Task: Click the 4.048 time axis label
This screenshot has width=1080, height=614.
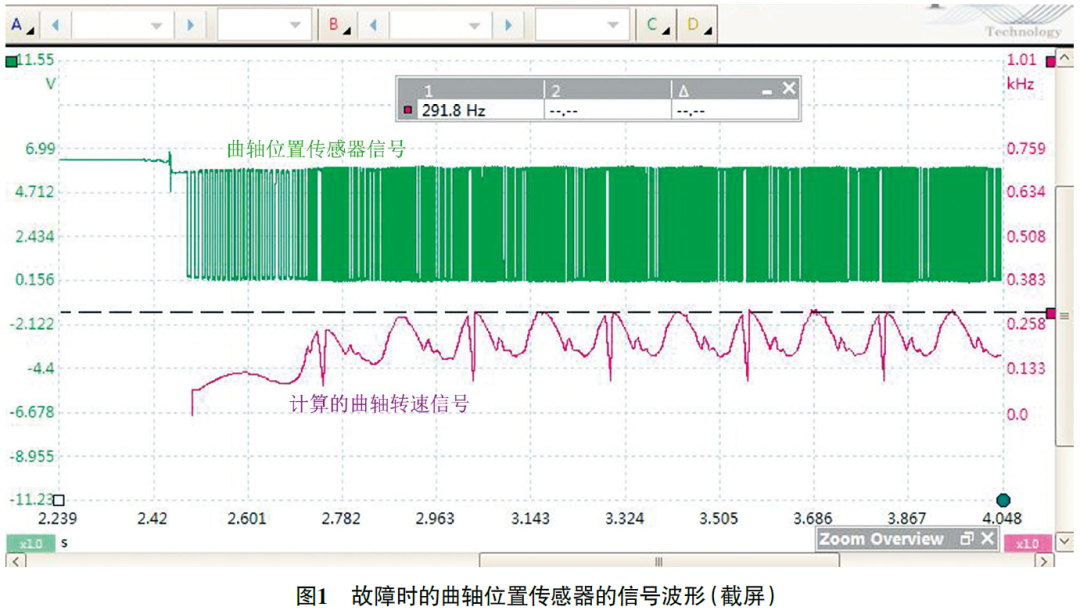Action: coord(1002,518)
